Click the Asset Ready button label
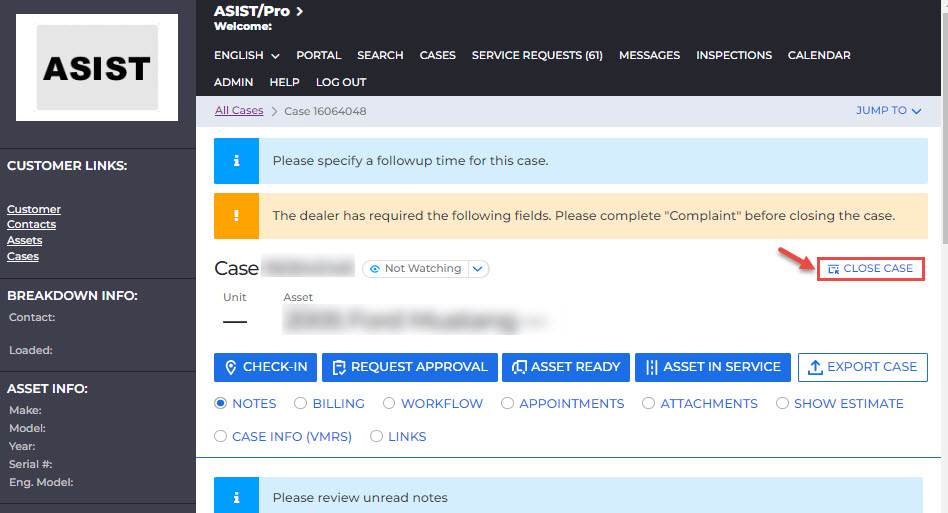This screenshot has width=948, height=513. [x=576, y=367]
